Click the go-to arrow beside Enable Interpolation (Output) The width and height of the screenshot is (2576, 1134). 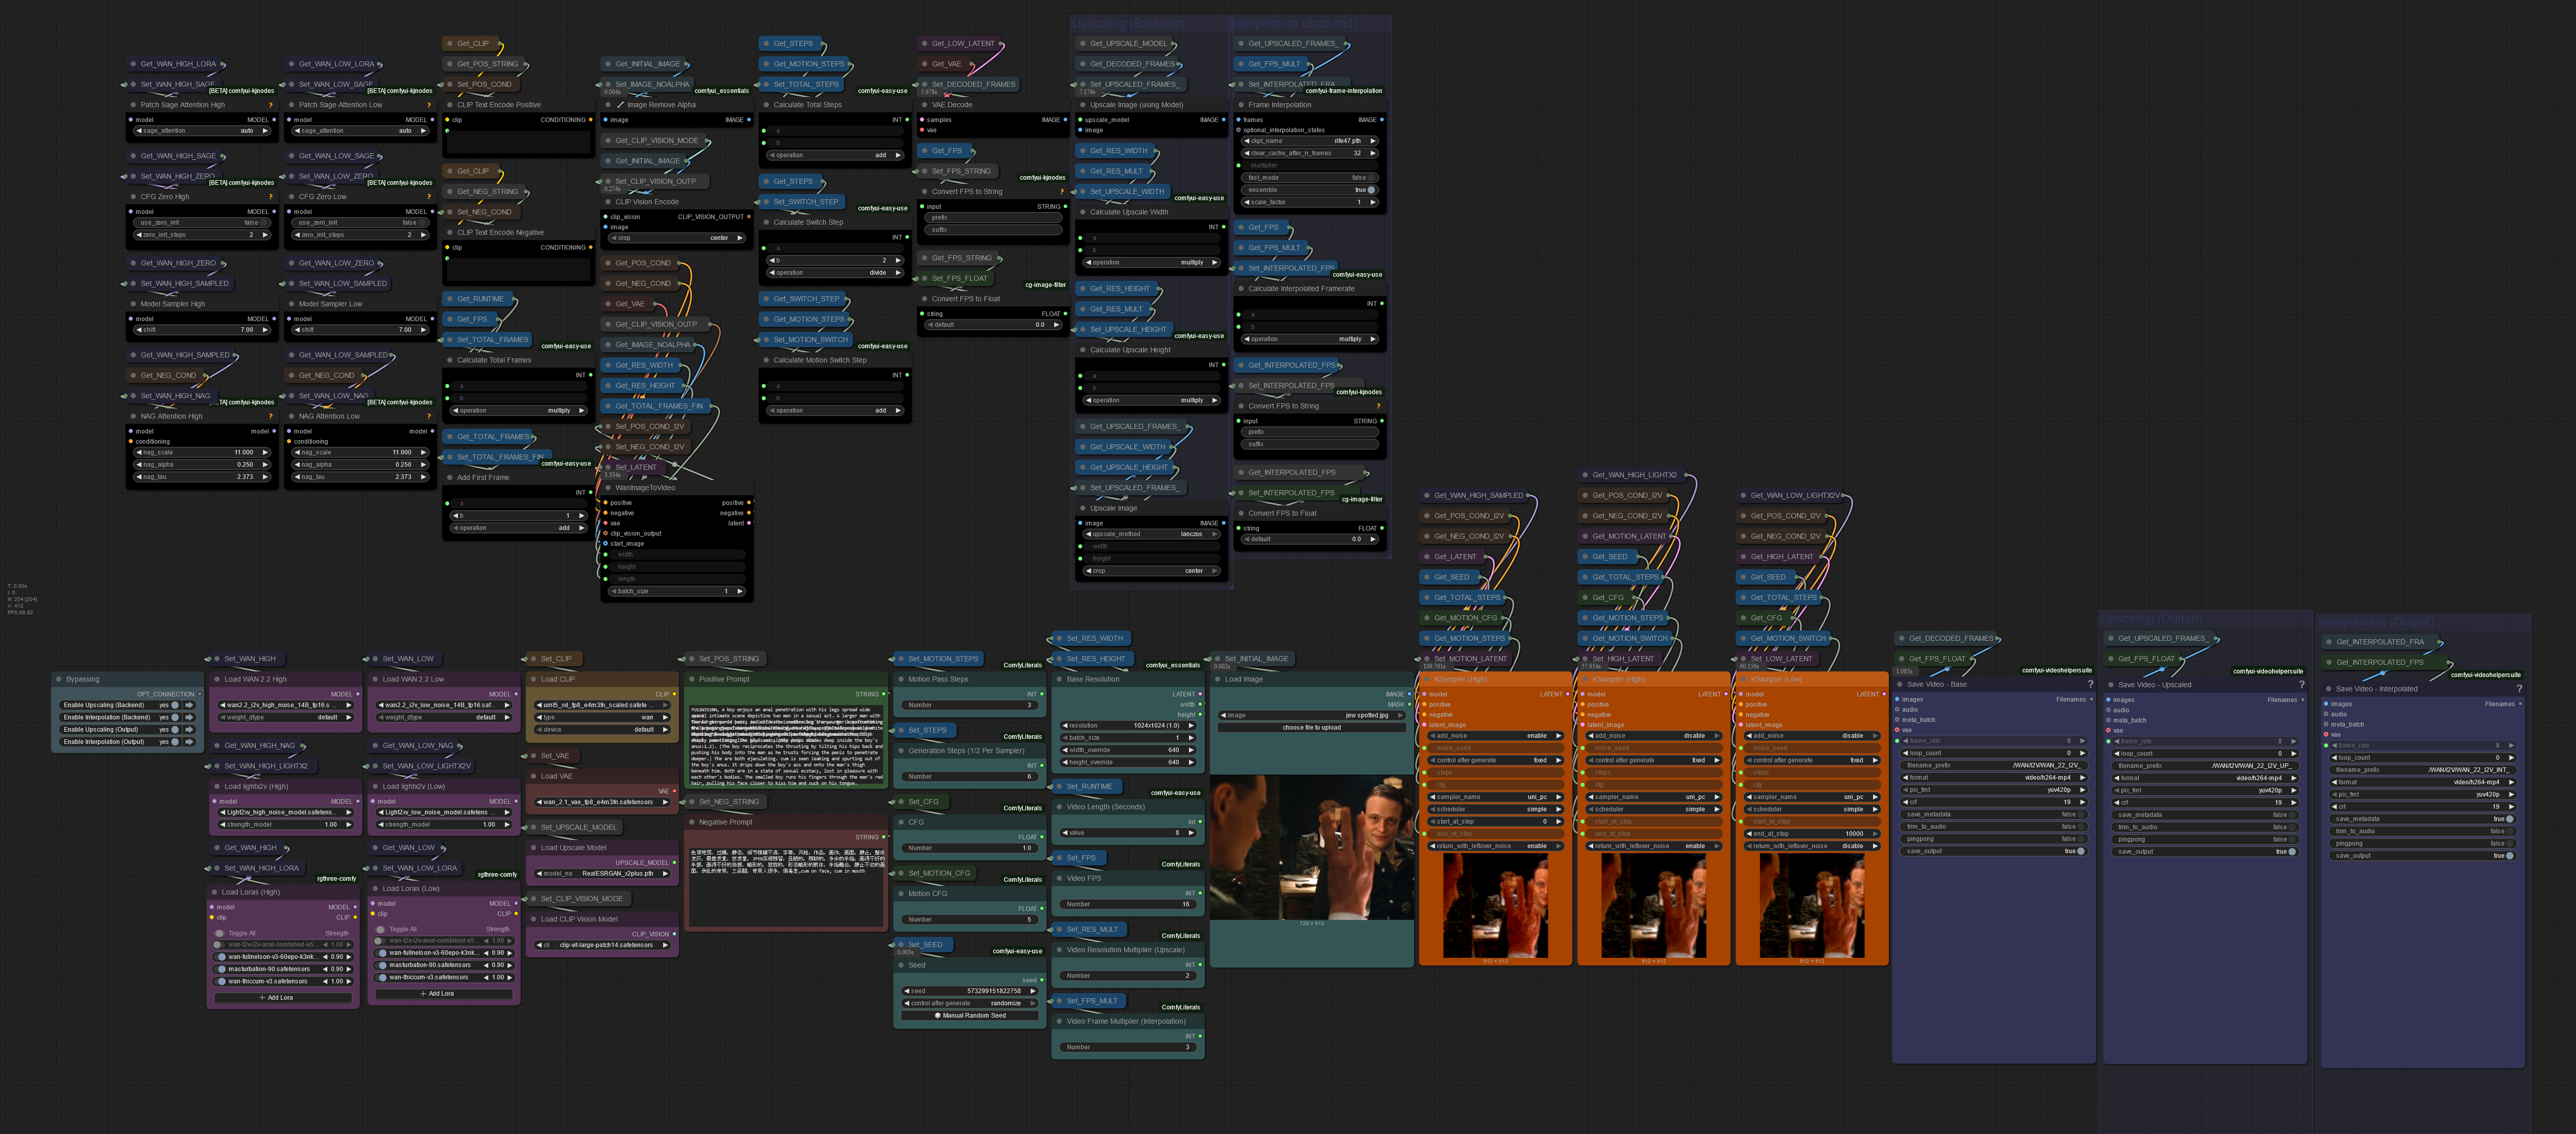pos(189,742)
